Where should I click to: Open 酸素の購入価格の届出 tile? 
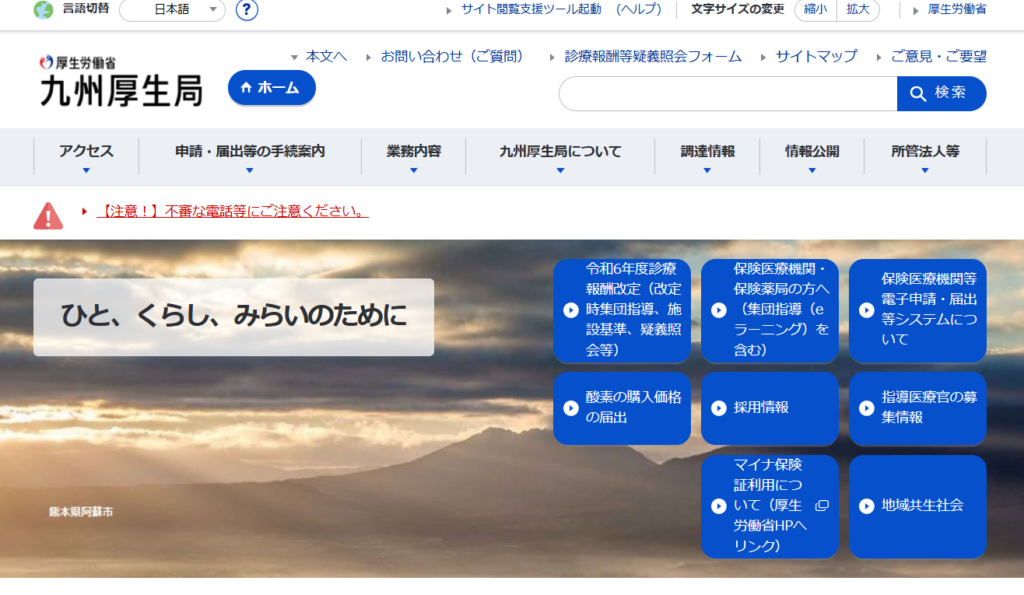tap(622, 408)
